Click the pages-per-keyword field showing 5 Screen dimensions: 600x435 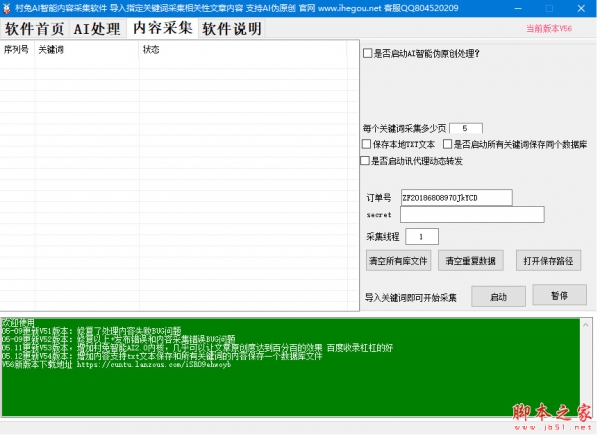tap(466, 128)
